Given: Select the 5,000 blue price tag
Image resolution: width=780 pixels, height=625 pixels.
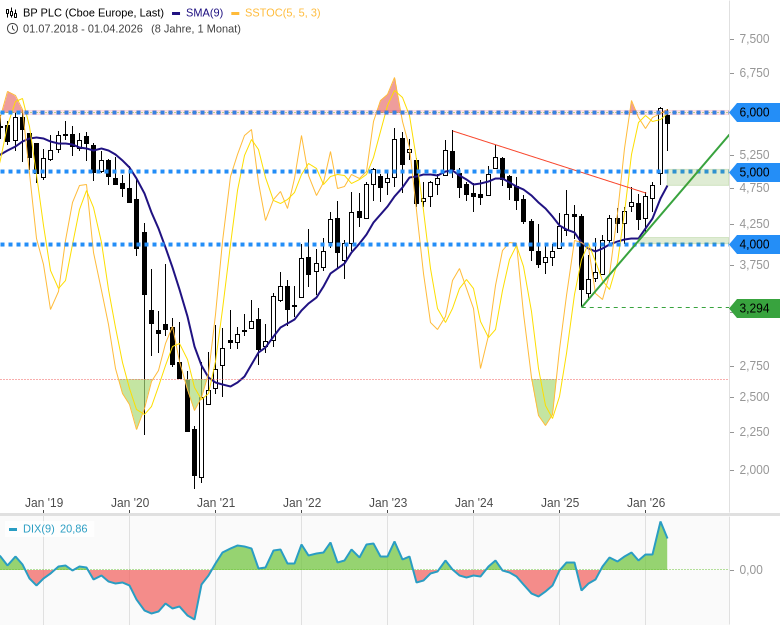Looking at the screenshot, I should tap(753, 172).
